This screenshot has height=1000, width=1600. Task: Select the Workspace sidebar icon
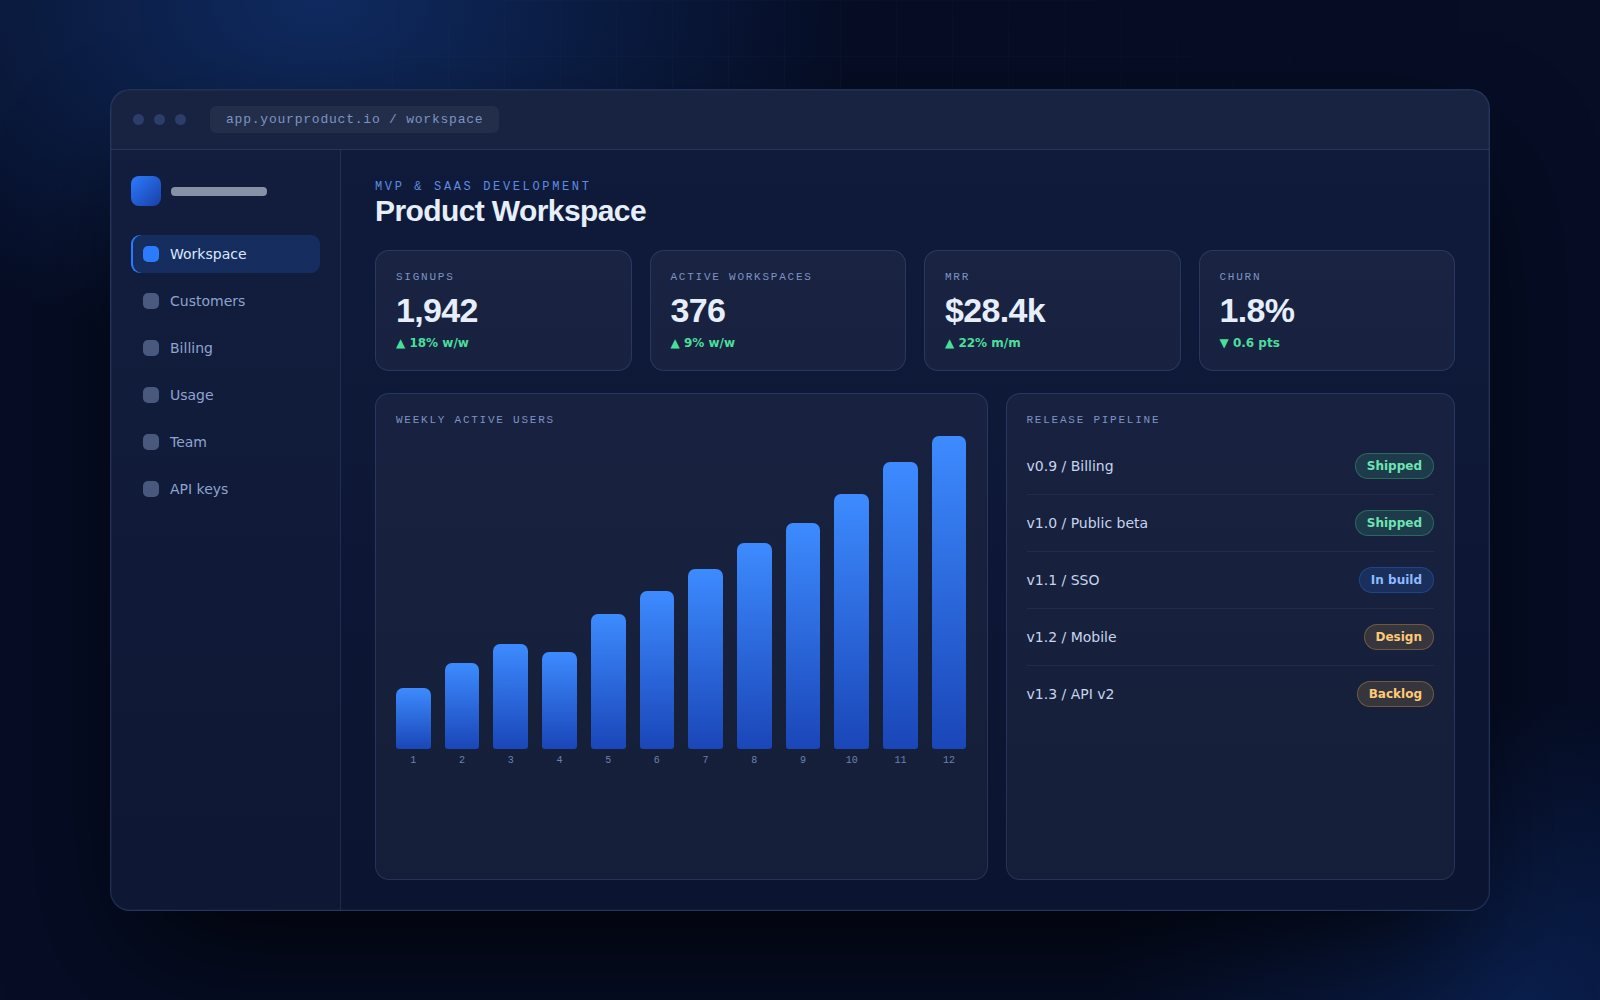click(151, 254)
